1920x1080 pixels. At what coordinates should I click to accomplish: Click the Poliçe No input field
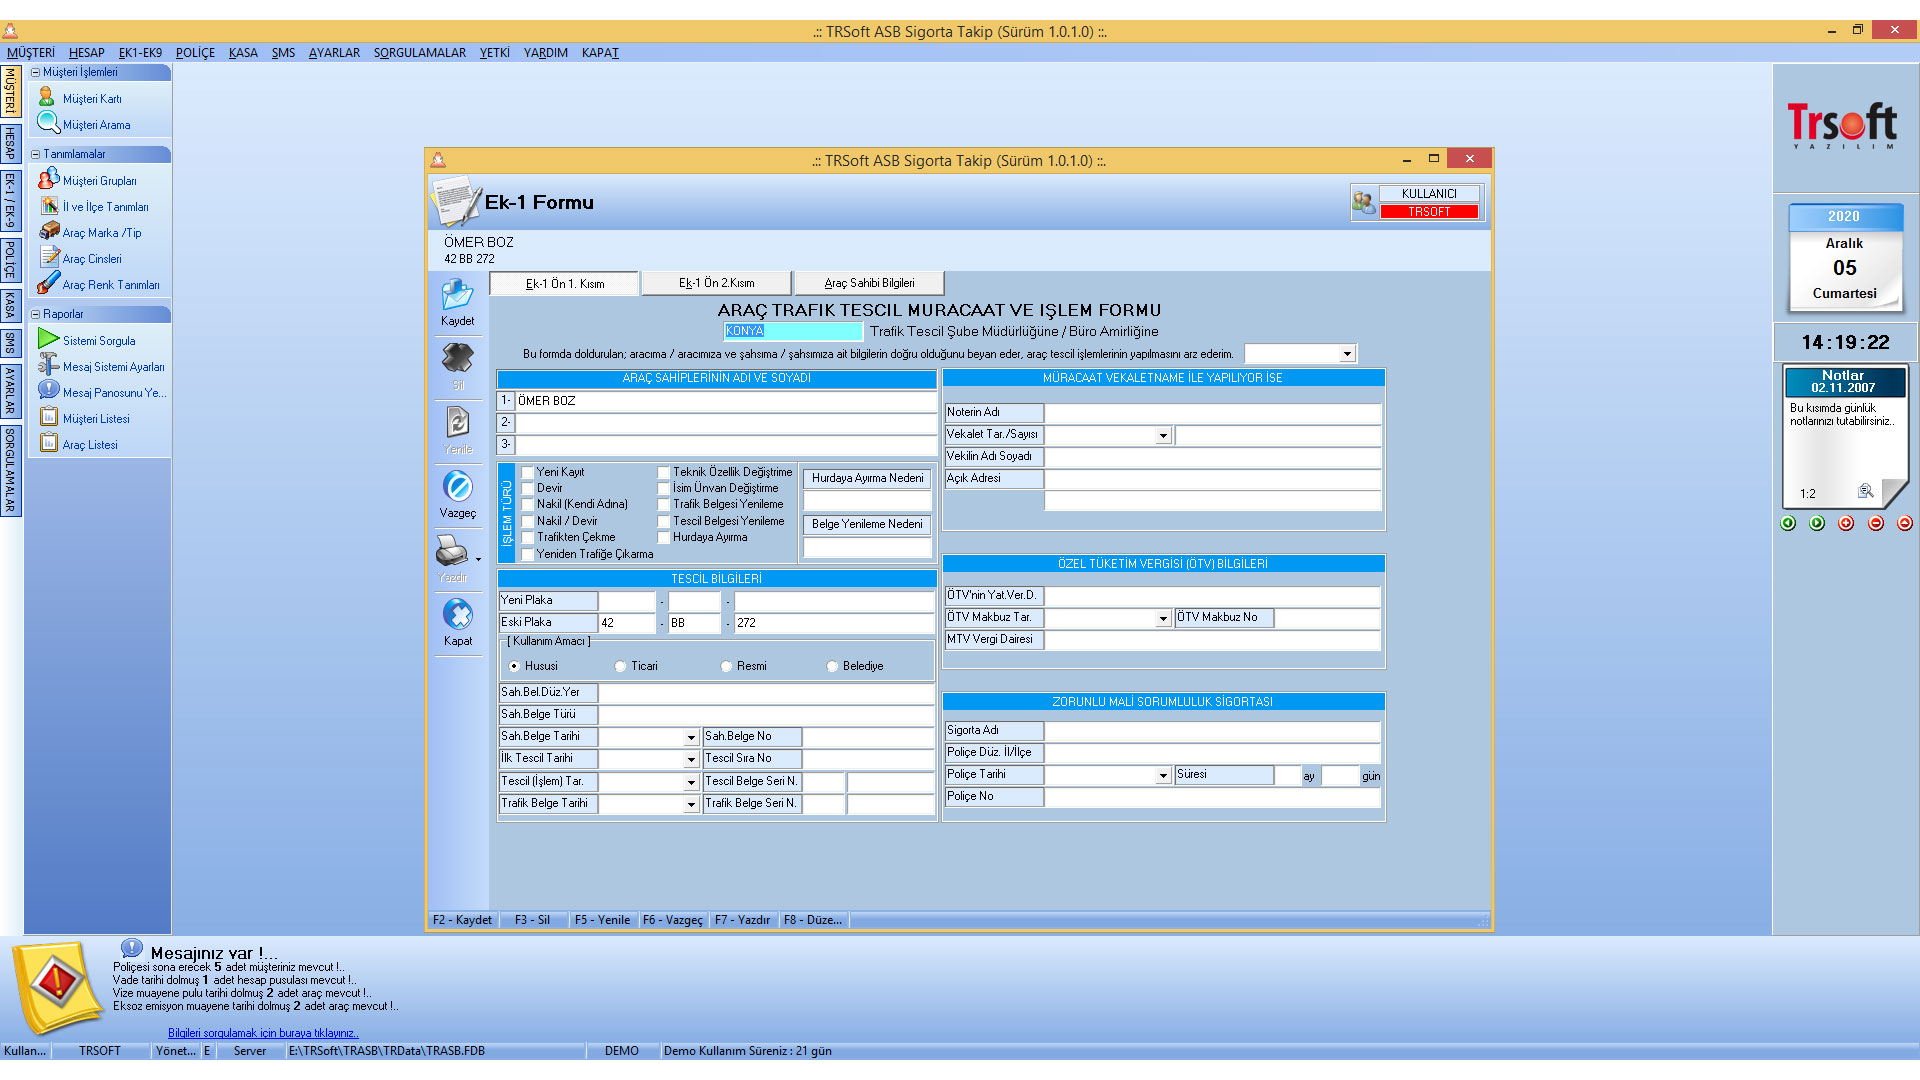pyautogui.click(x=1213, y=797)
